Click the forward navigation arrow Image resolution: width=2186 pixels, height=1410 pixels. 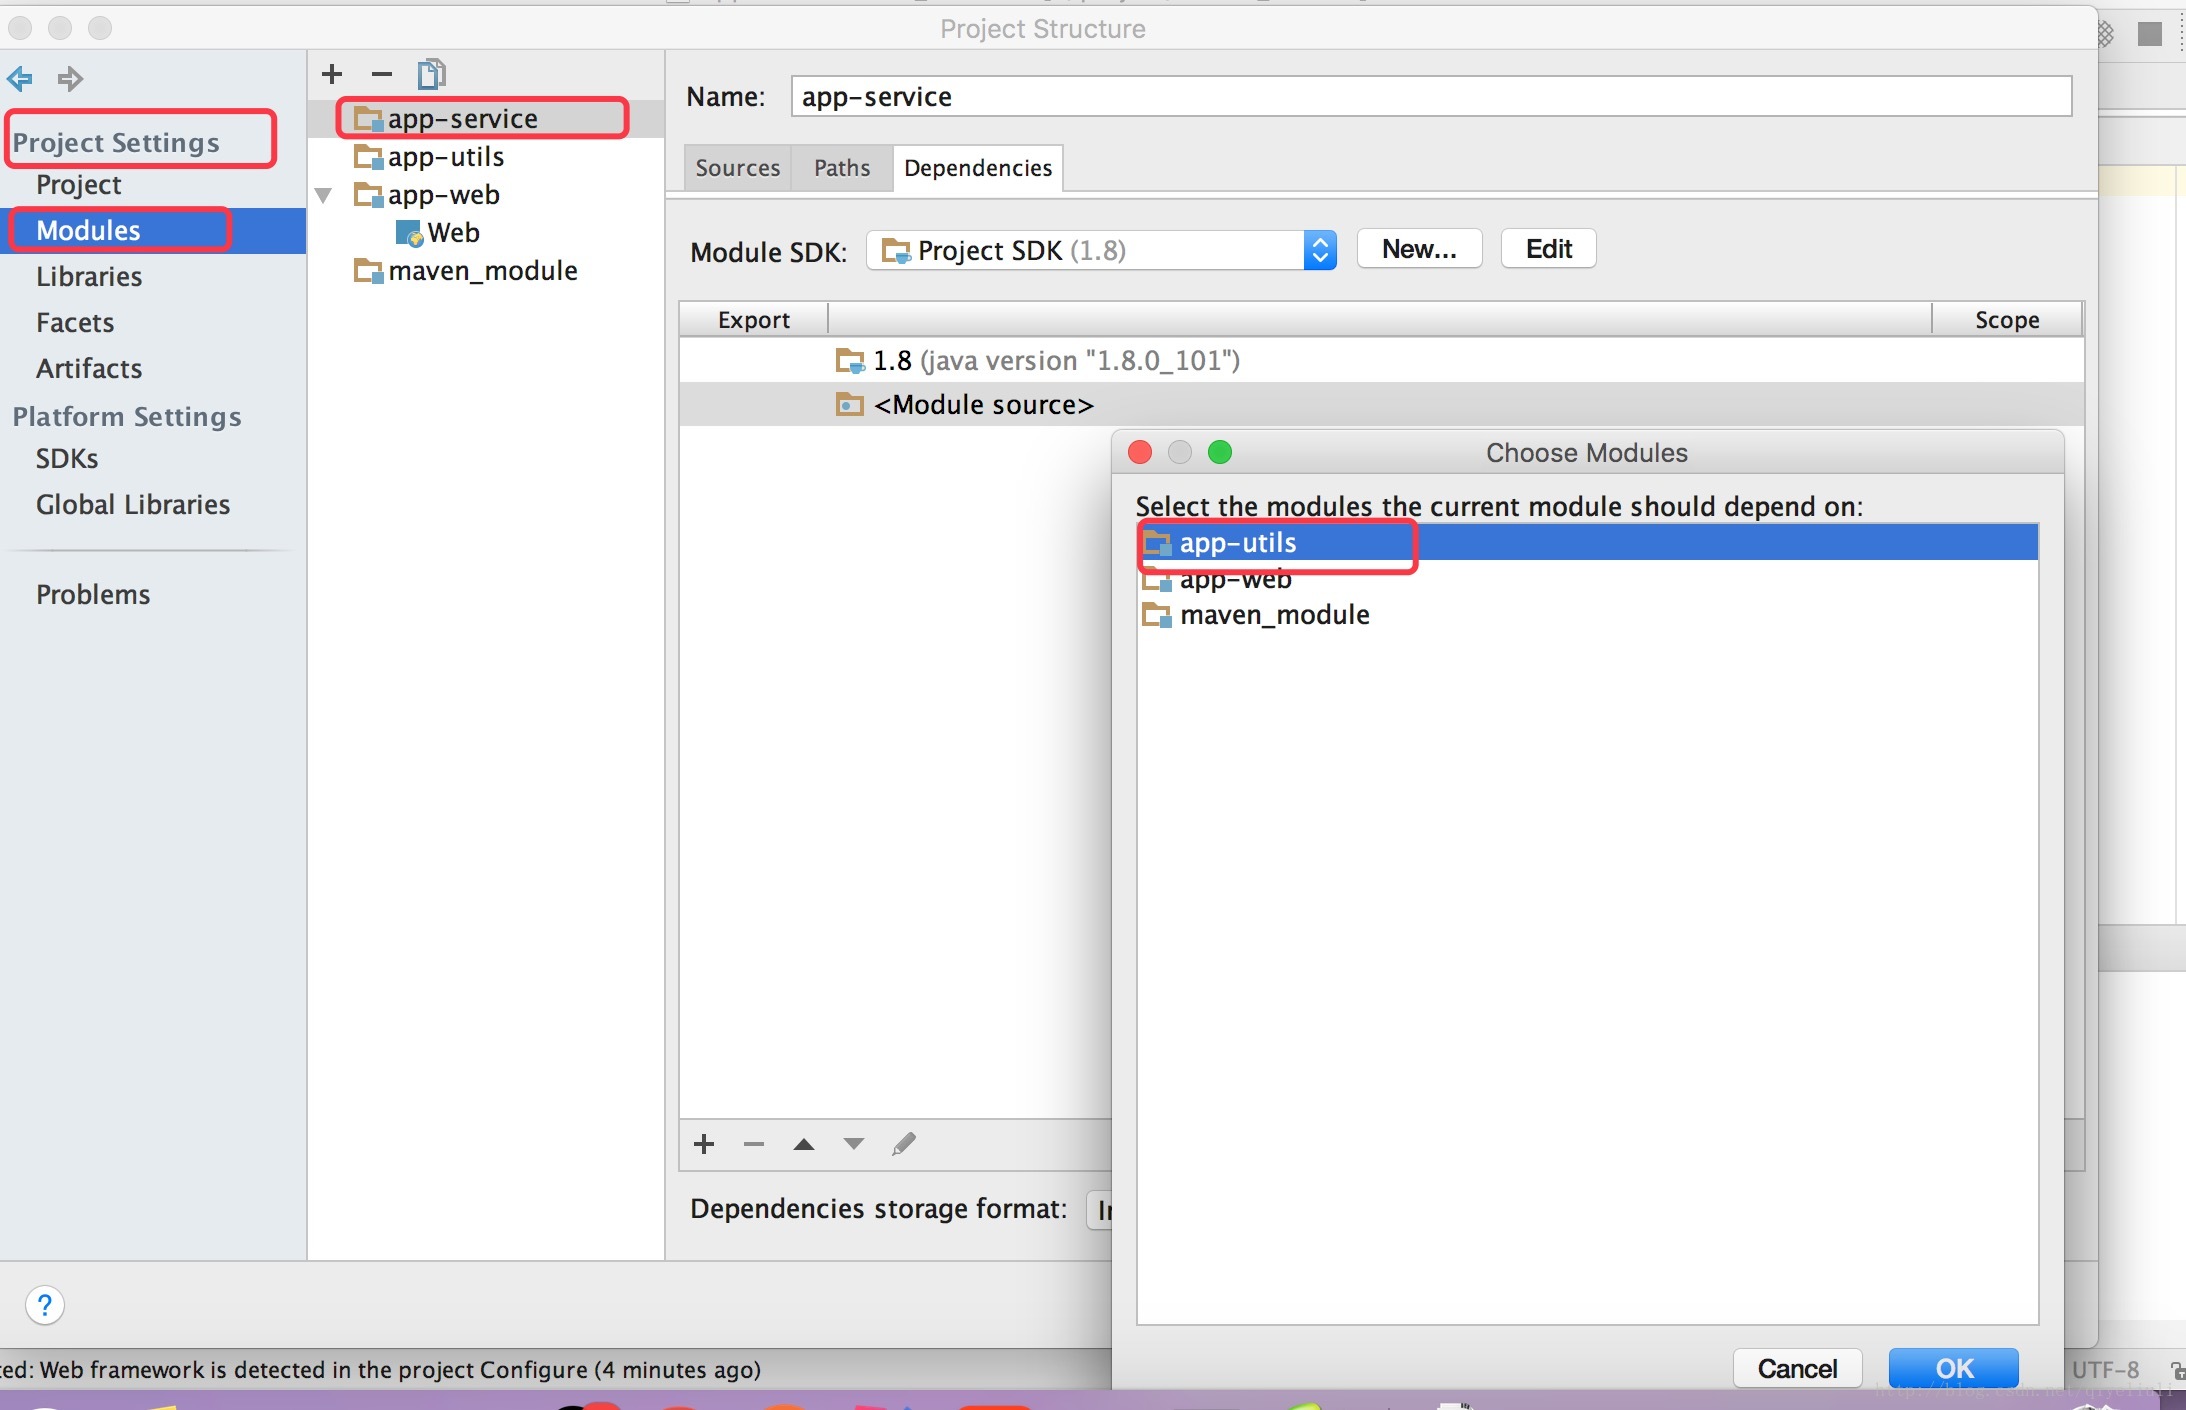tap(70, 78)
